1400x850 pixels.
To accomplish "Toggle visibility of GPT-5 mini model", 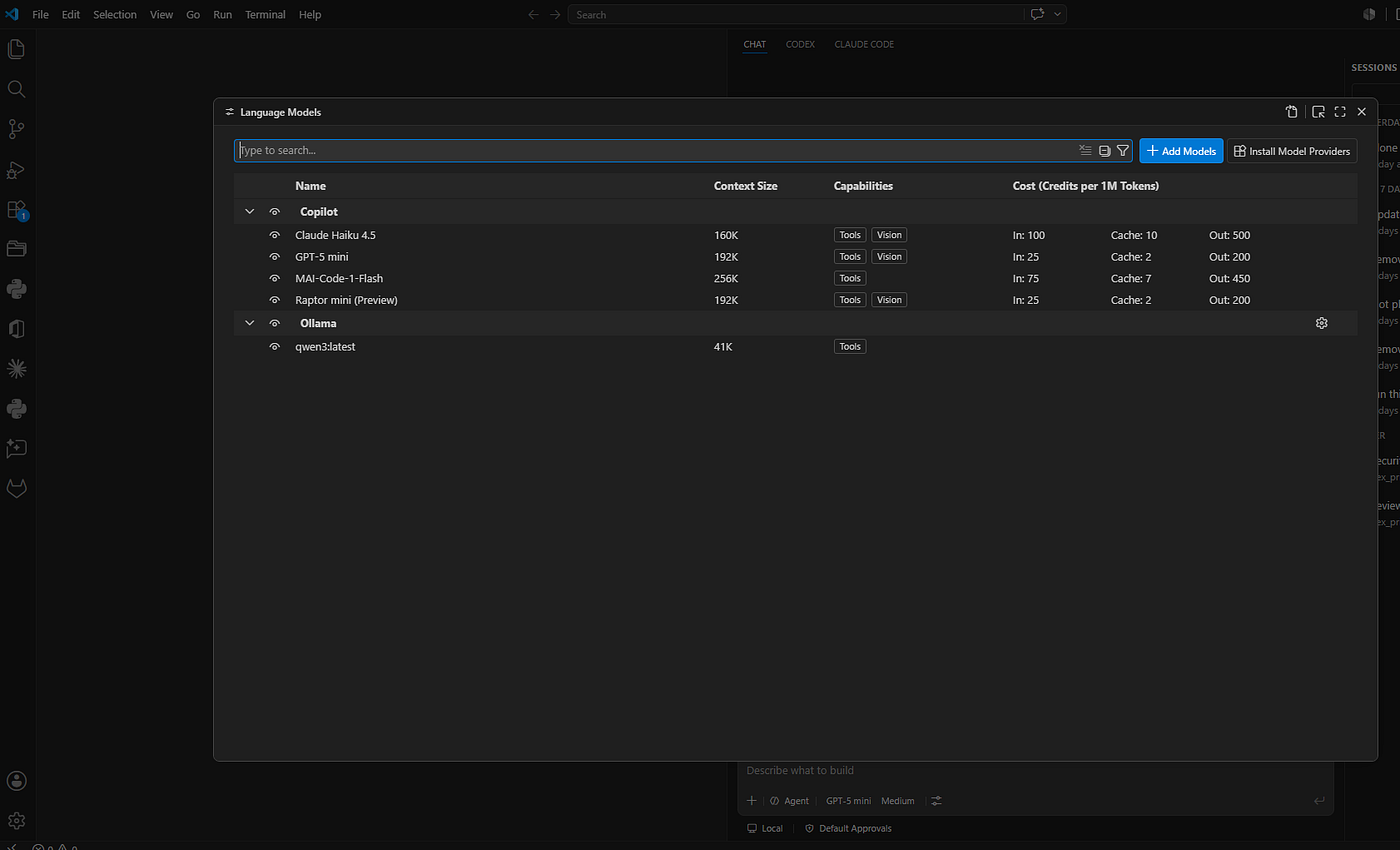I will [274, 257].
